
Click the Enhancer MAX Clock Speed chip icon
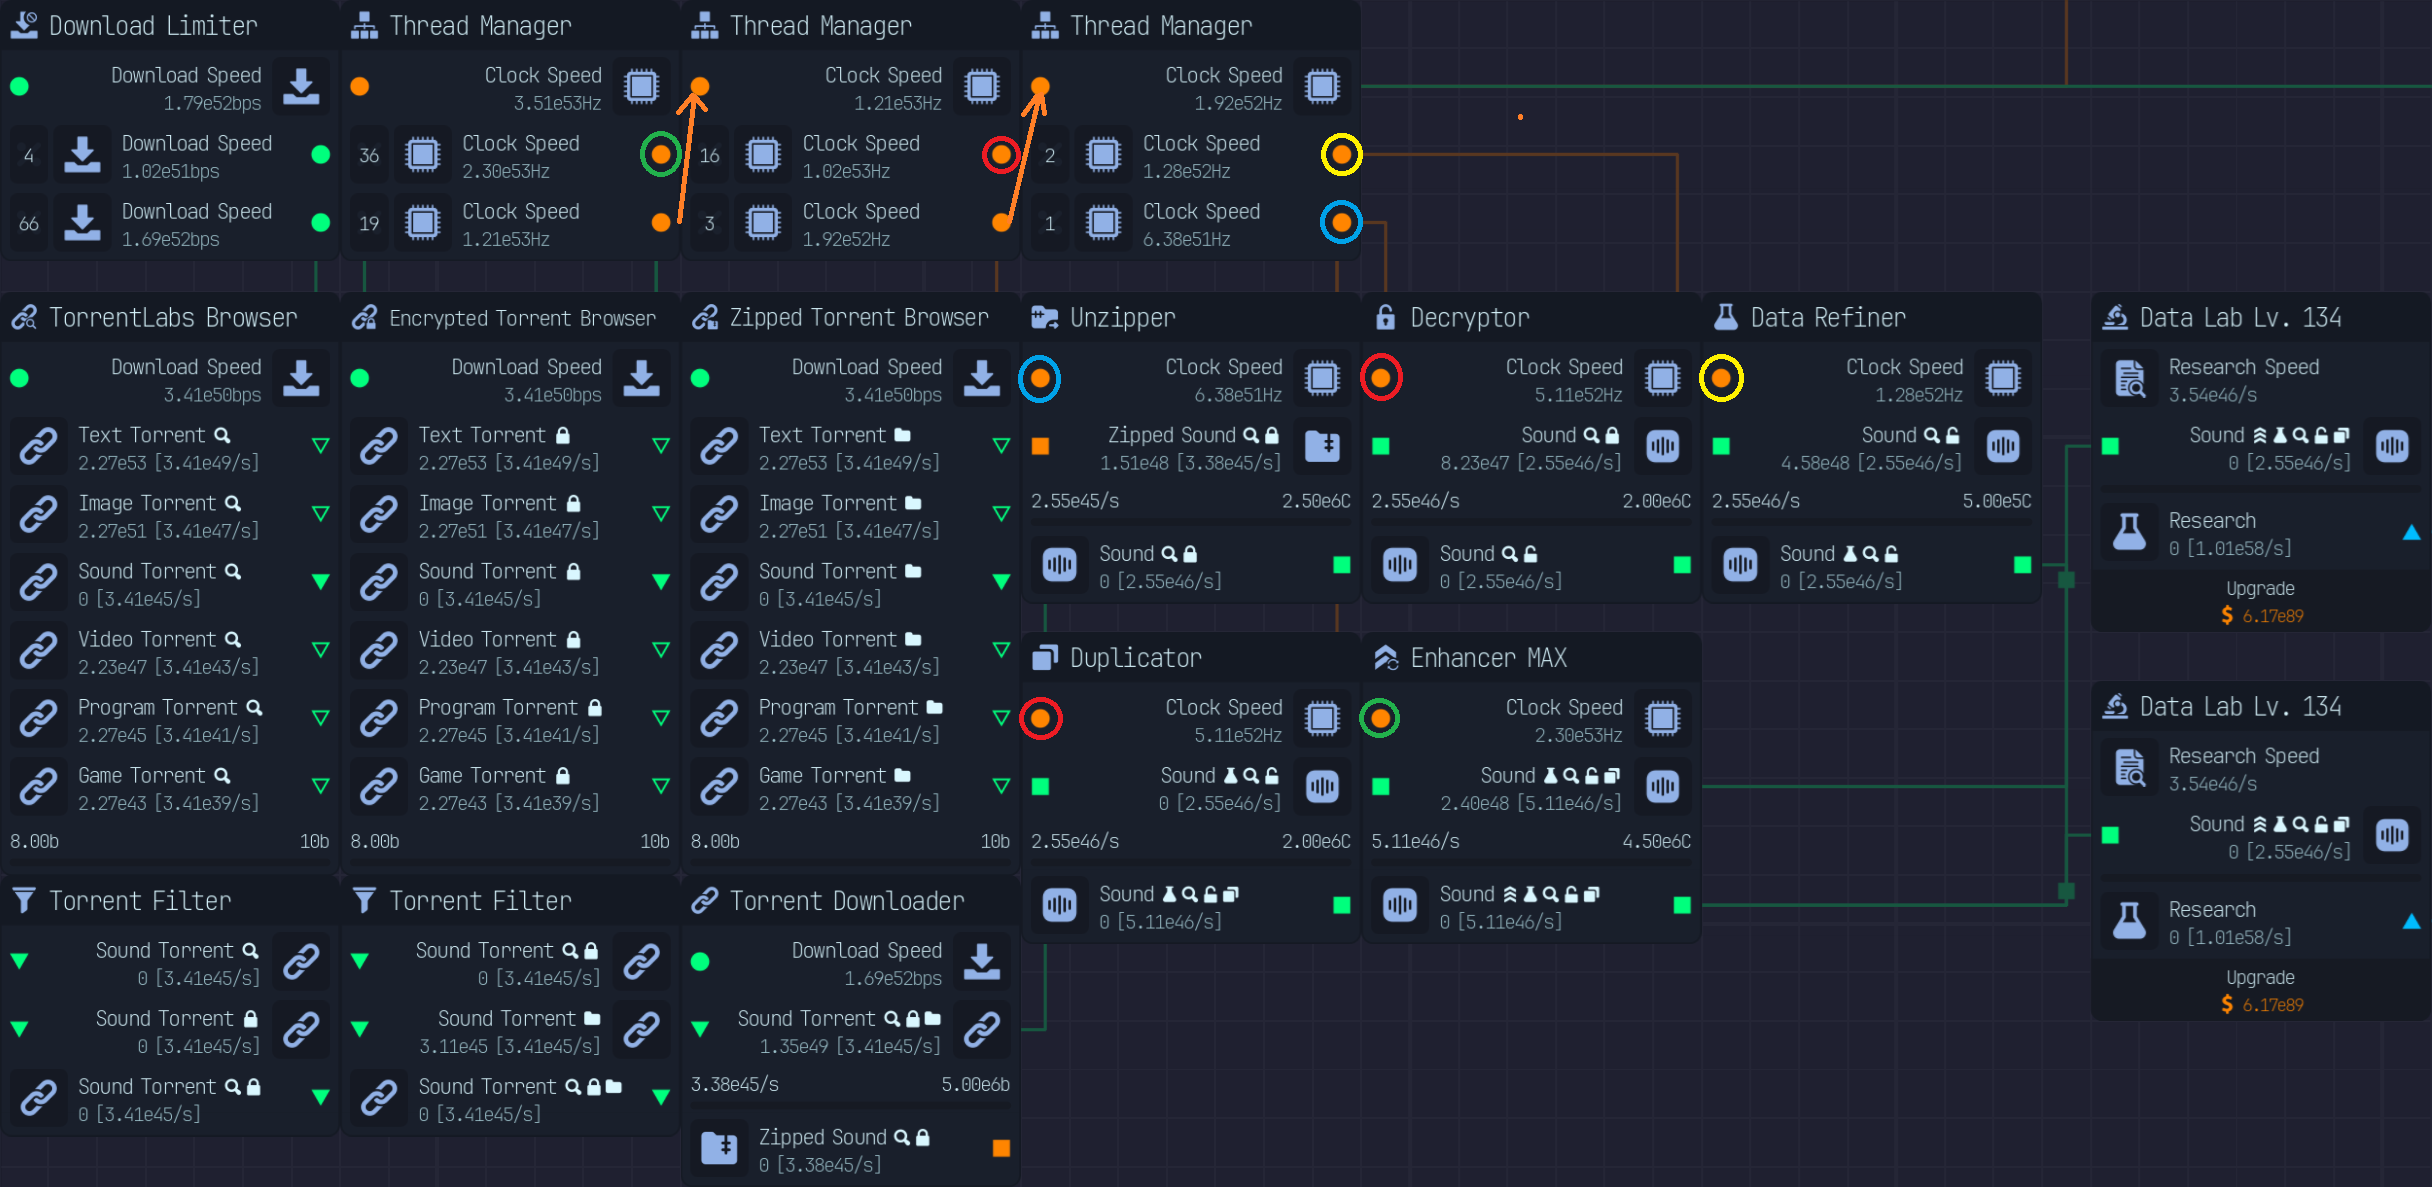(x=1662, y=719)
